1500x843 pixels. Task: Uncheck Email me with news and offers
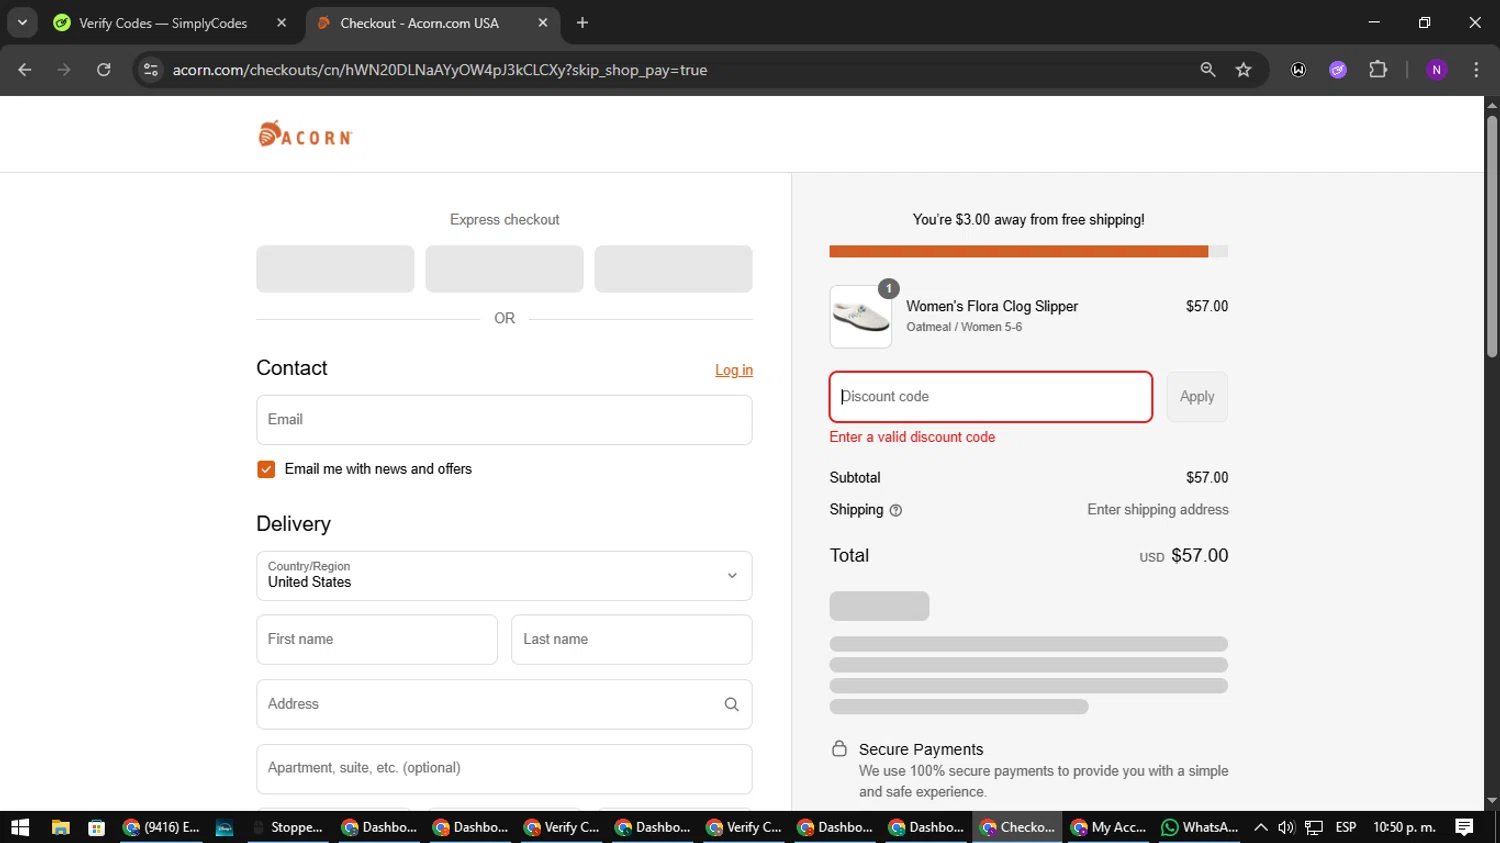(x=266, y=469)
